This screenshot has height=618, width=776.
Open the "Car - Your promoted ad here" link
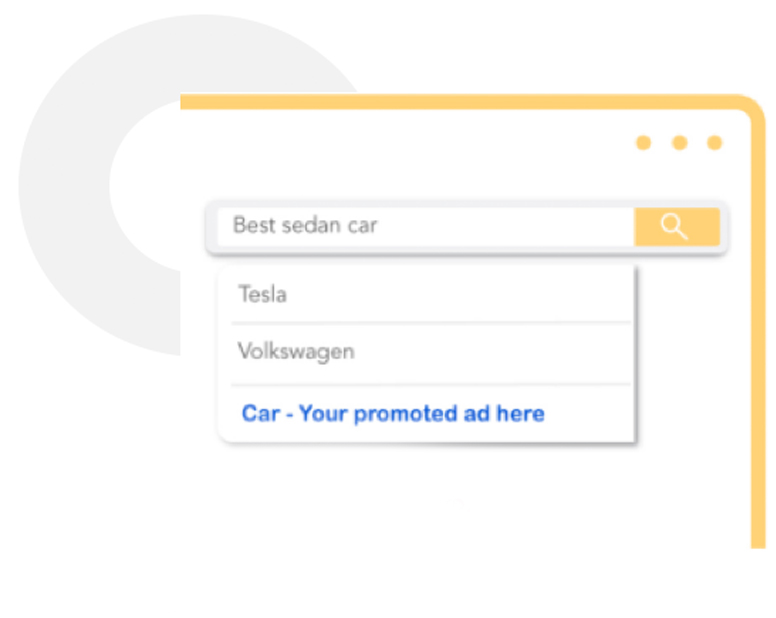[393, 414]
